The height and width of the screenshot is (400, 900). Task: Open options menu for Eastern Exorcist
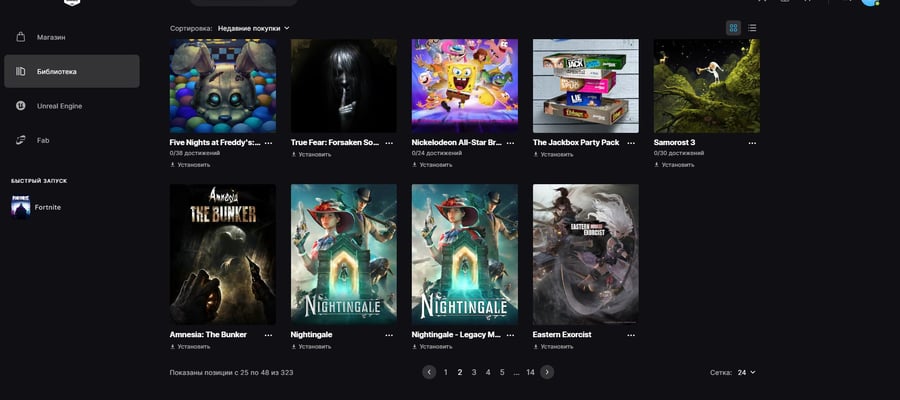click(x=631, y=335)
